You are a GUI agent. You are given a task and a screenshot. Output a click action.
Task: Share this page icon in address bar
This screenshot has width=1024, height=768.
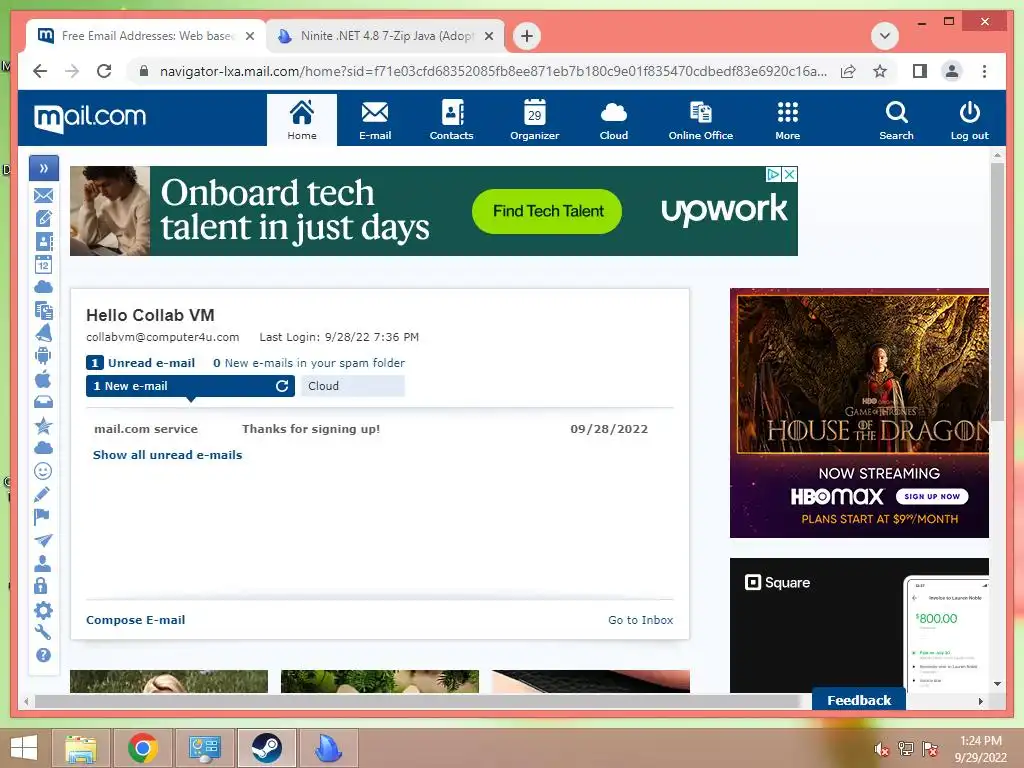coord(848,71)
